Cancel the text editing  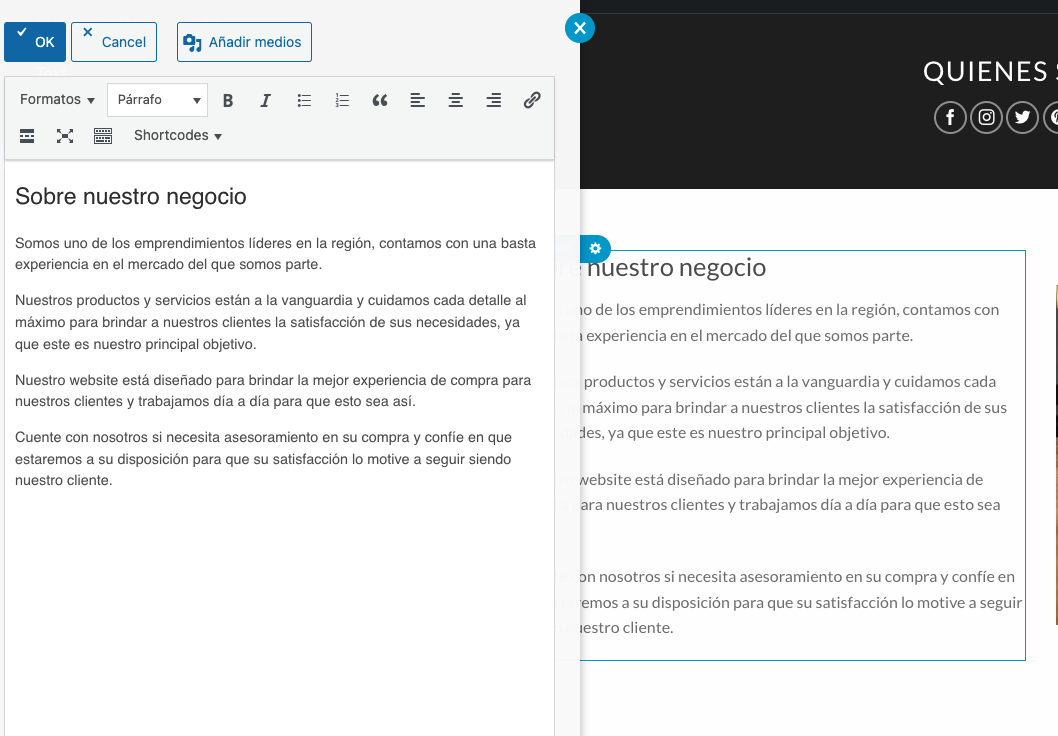(114, 42)
